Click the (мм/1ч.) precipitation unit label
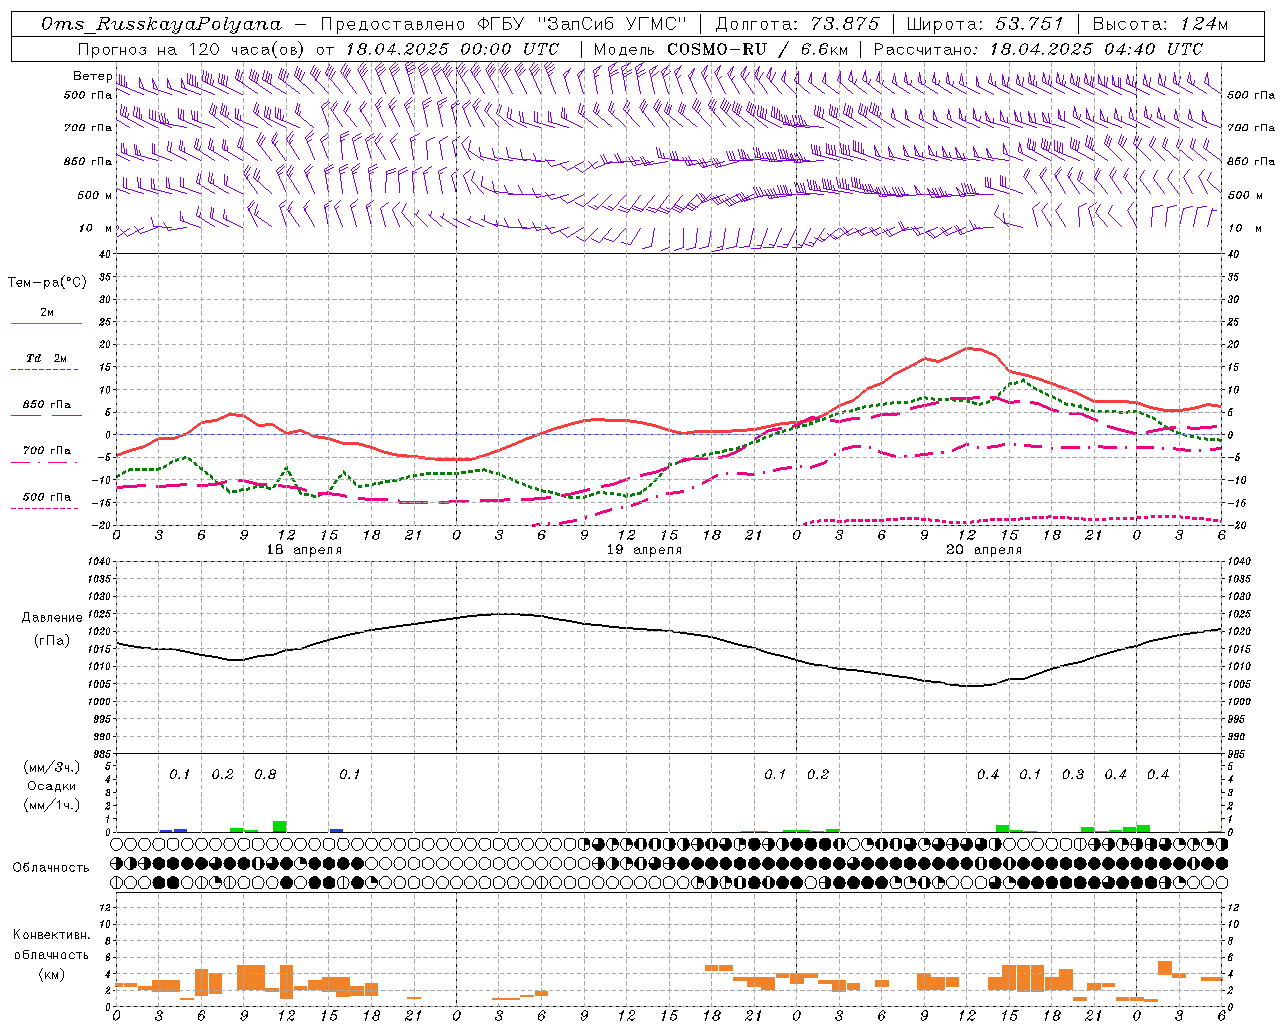Image resolution: width=1280 pixels, height=1024 pixels. 52,805
